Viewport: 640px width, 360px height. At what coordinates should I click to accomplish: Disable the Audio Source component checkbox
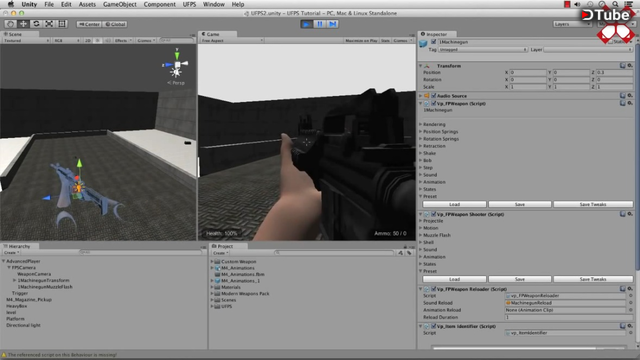pos(433,96)
